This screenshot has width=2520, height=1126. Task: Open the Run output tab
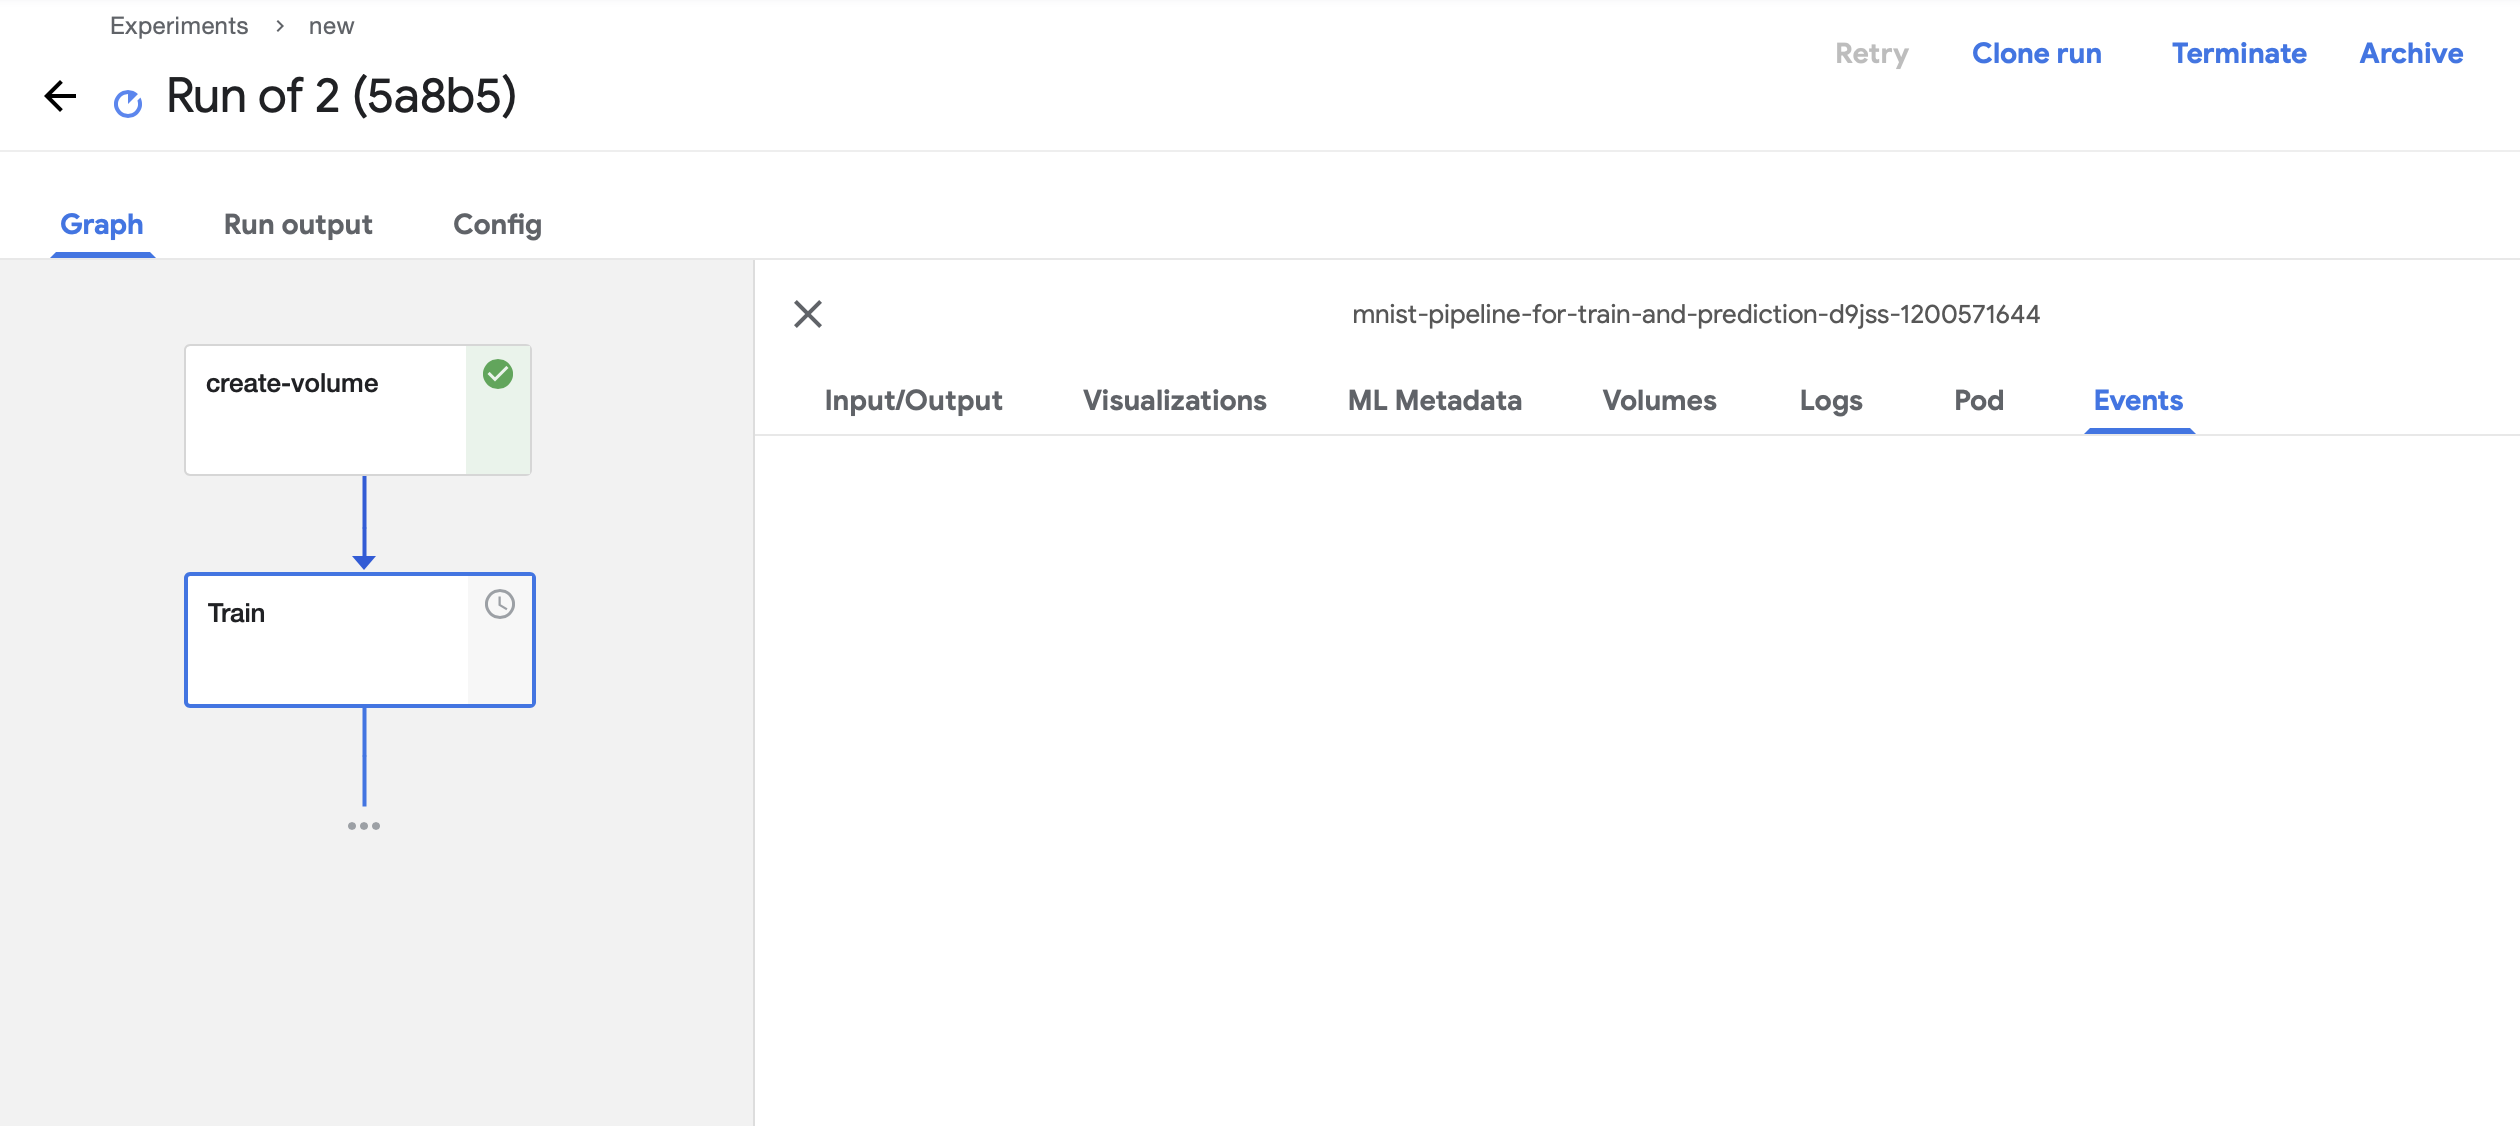(x=298, y=224)
